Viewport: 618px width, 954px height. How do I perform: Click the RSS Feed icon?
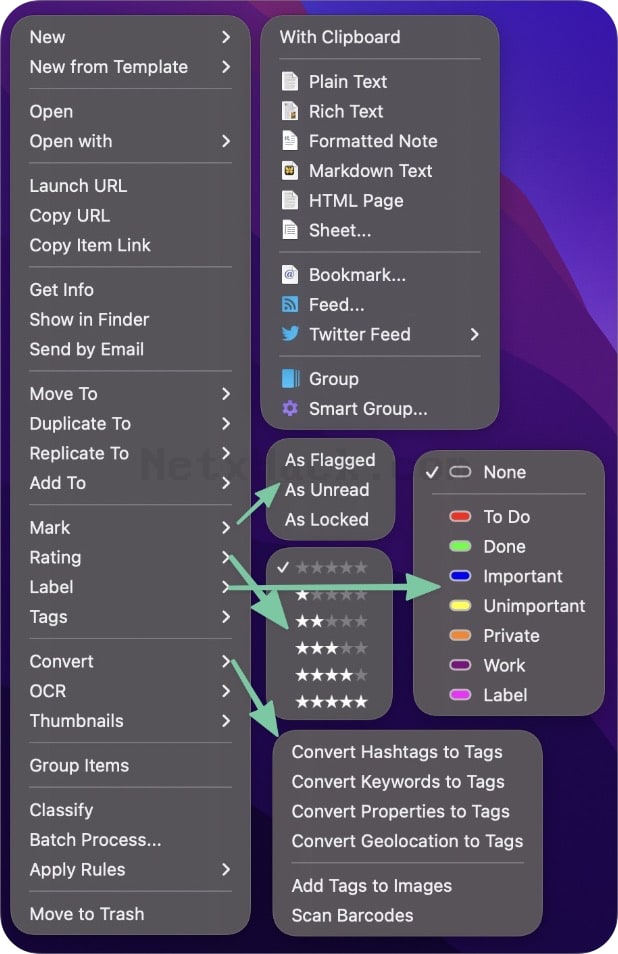290,304
